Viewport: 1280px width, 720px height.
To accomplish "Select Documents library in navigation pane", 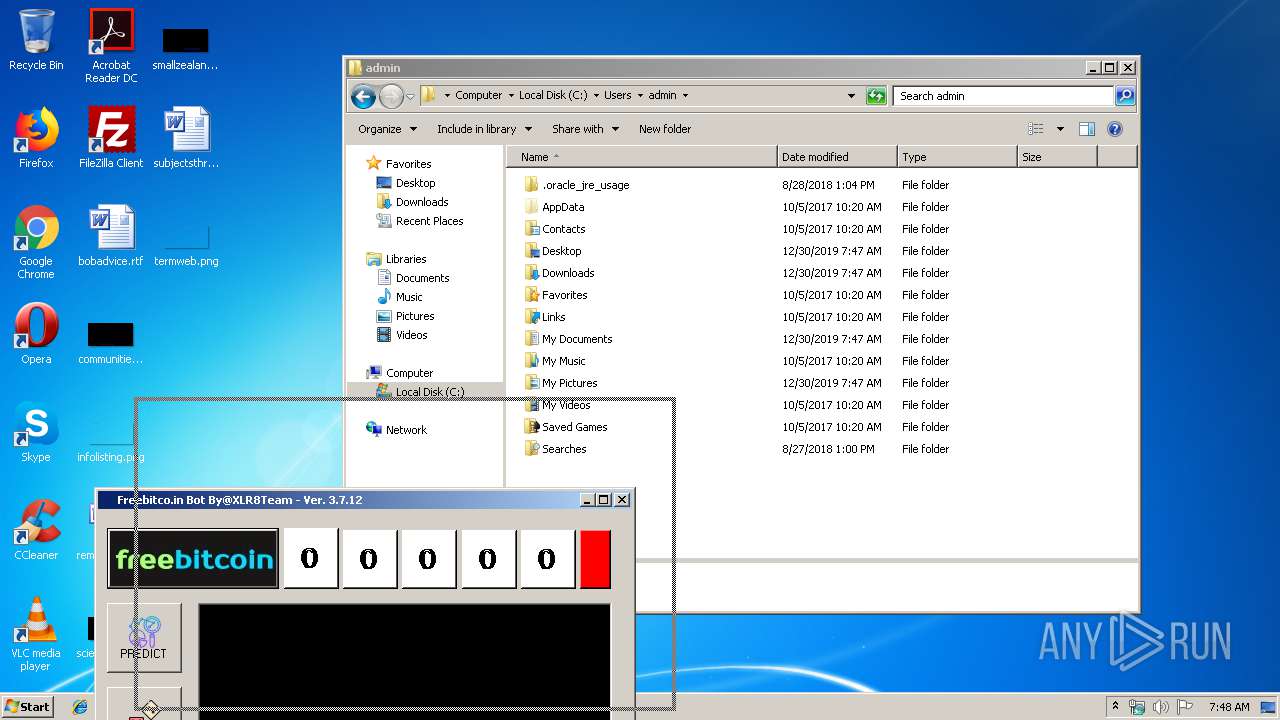I will coord(422,278).
